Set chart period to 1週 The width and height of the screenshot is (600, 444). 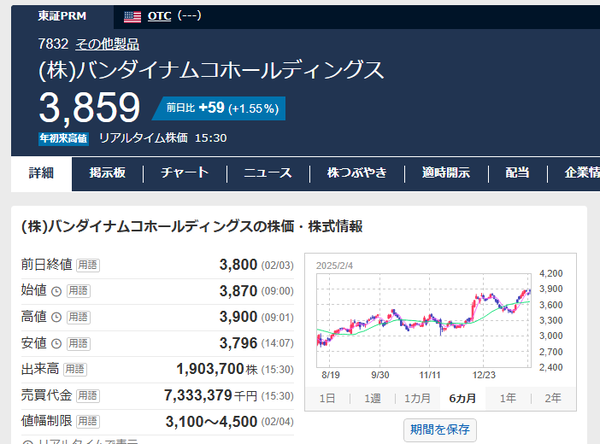(x=372, y=398)
